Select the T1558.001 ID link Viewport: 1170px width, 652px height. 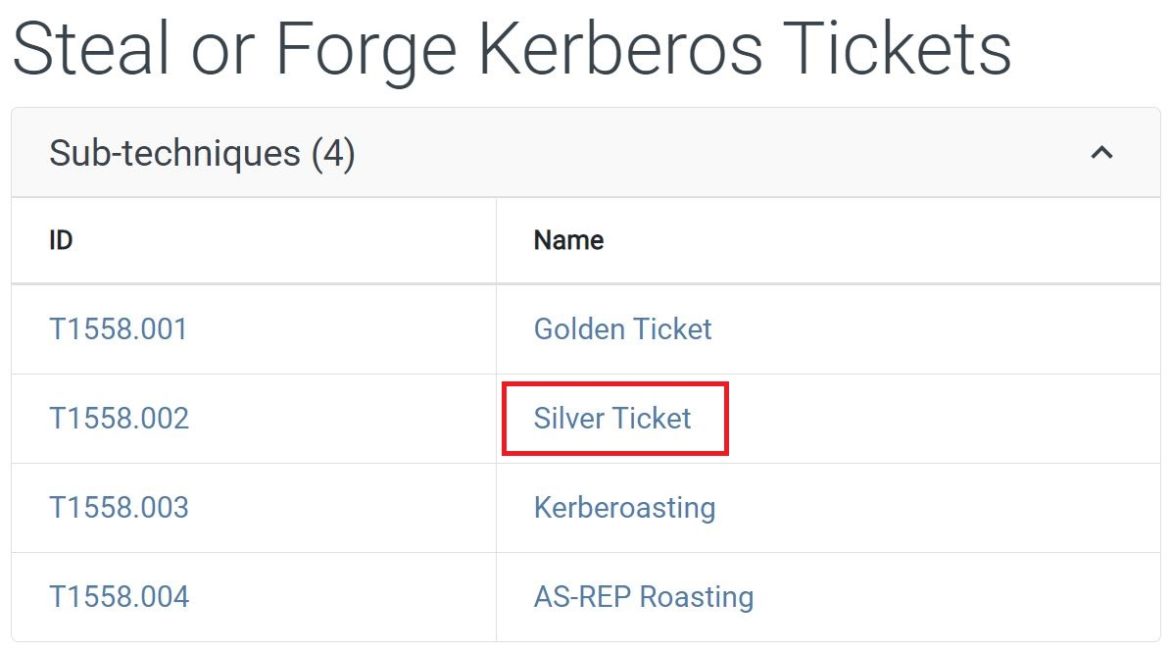118,329
